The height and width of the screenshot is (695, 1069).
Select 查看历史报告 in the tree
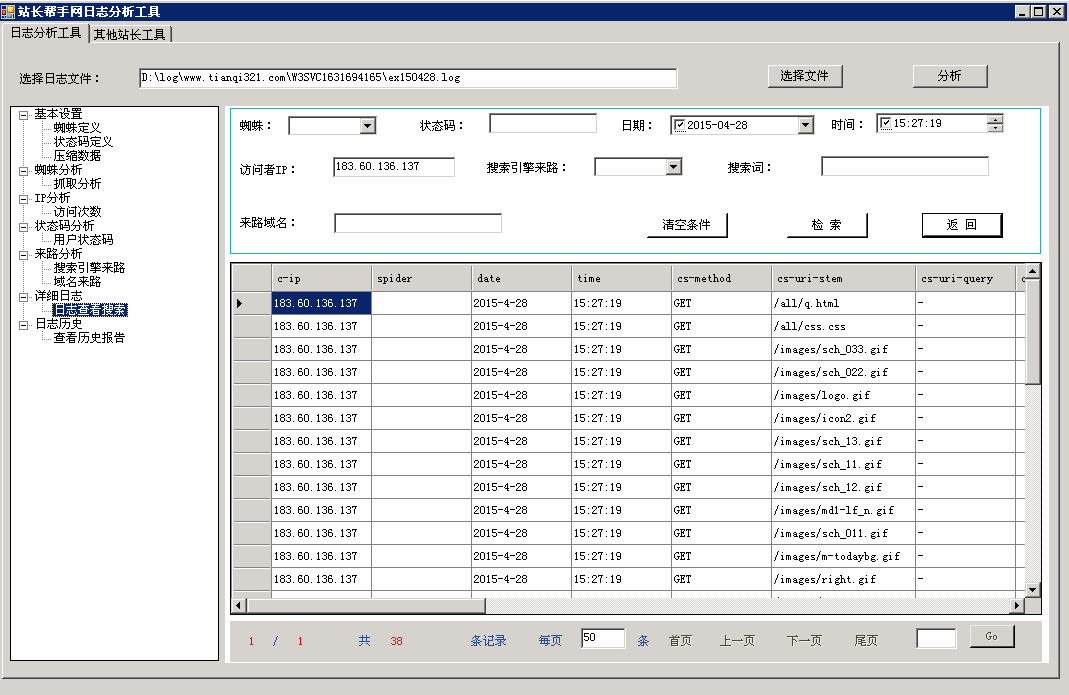click(89, 338)
